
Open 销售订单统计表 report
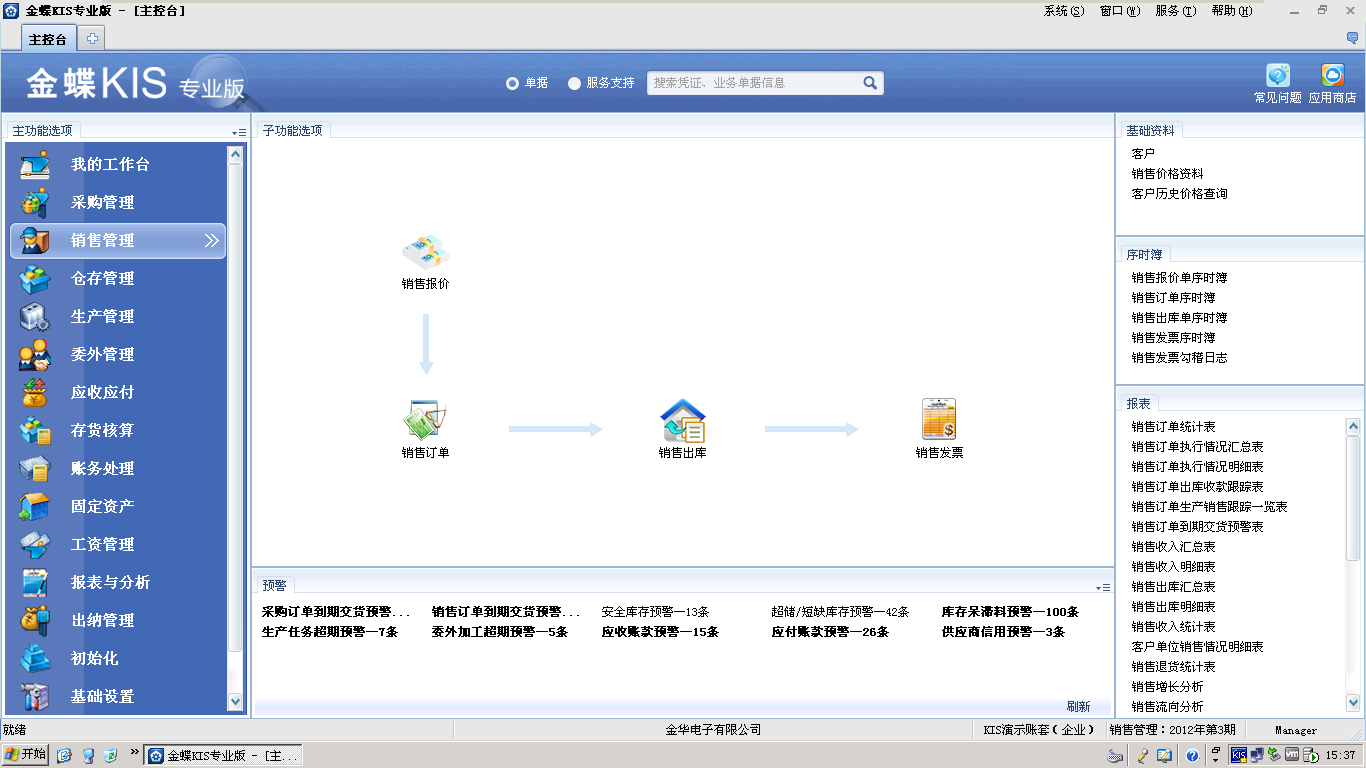[x=1173, y=427]
